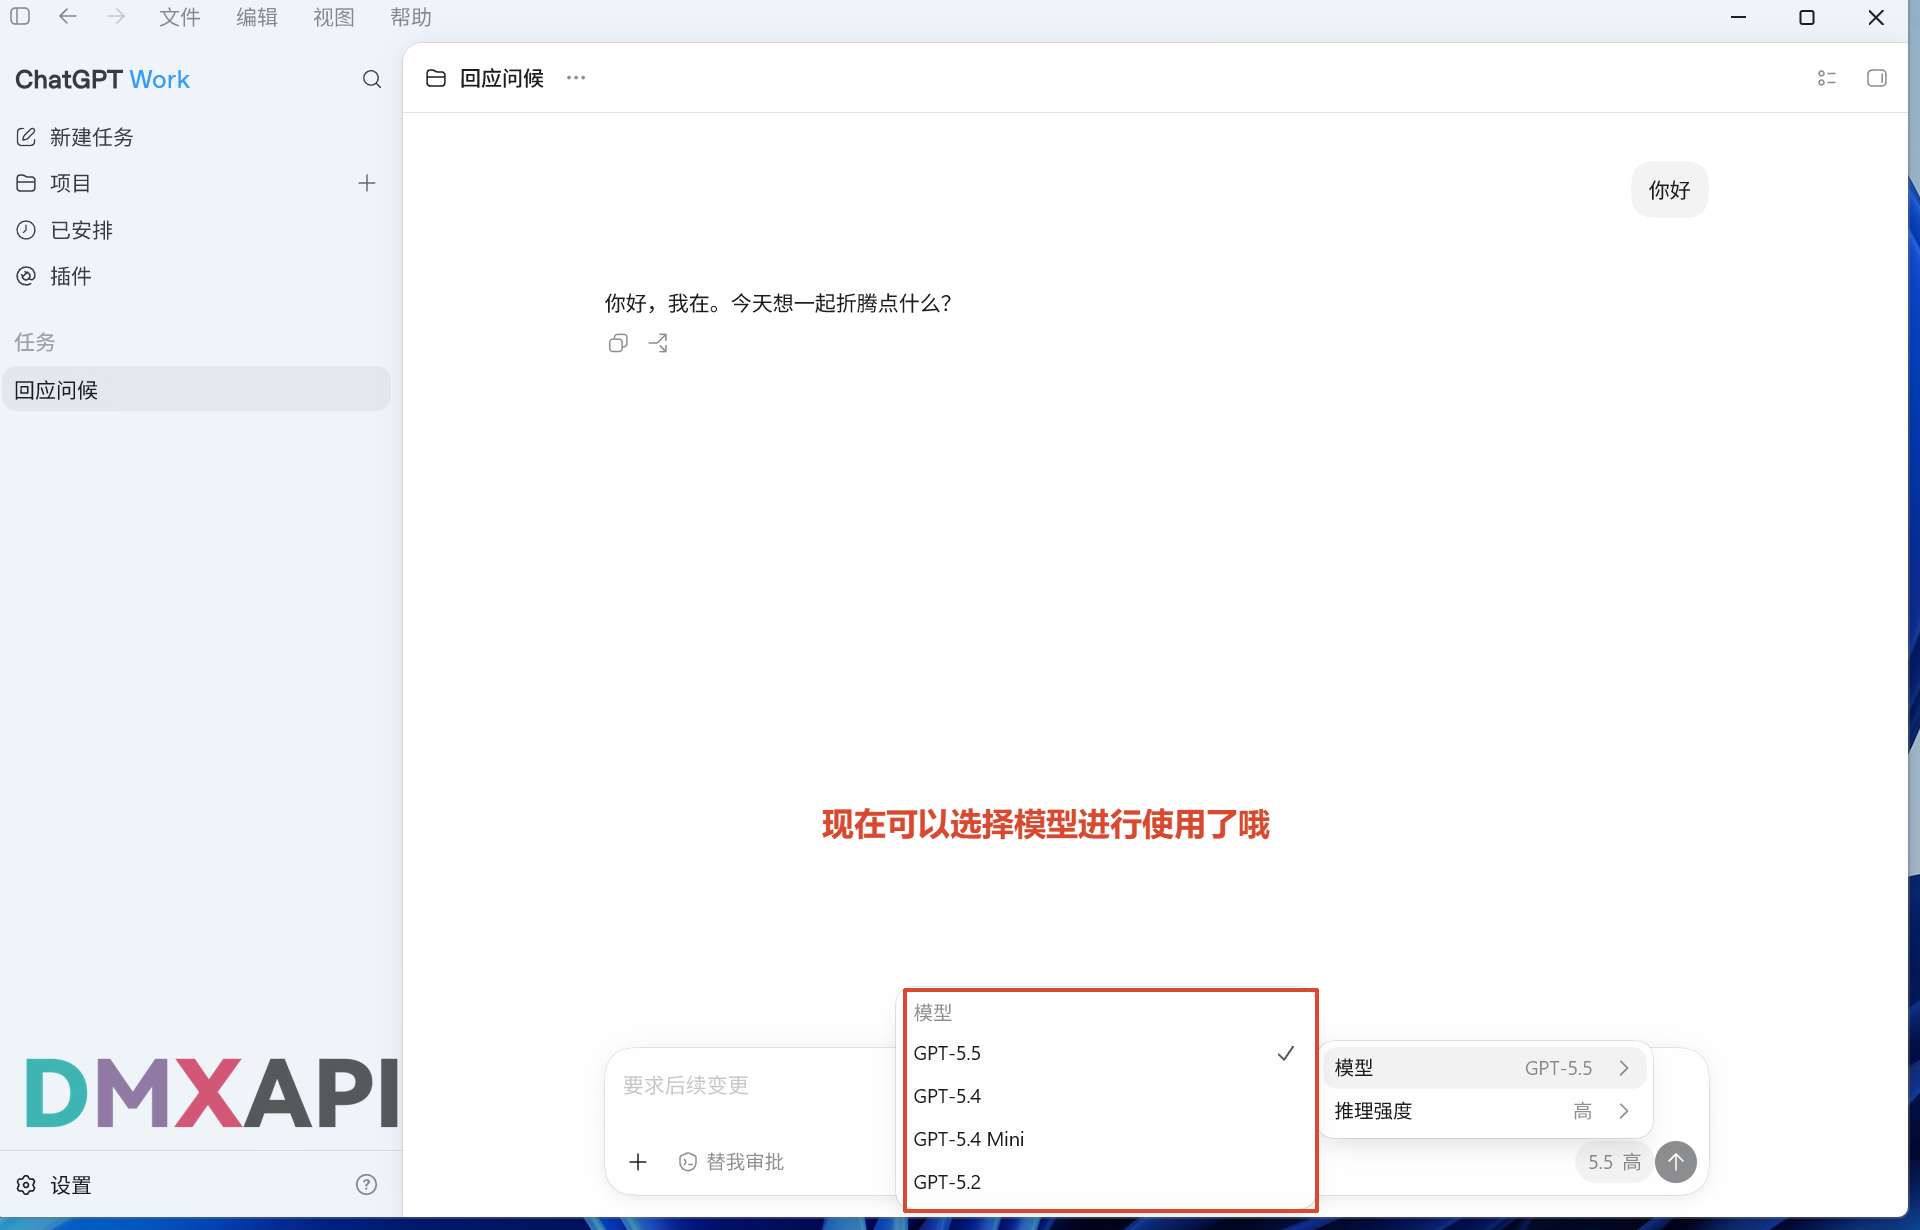Click the ChatGPT Work title
Screen dimensions: 1920x1230
point(102,79)
